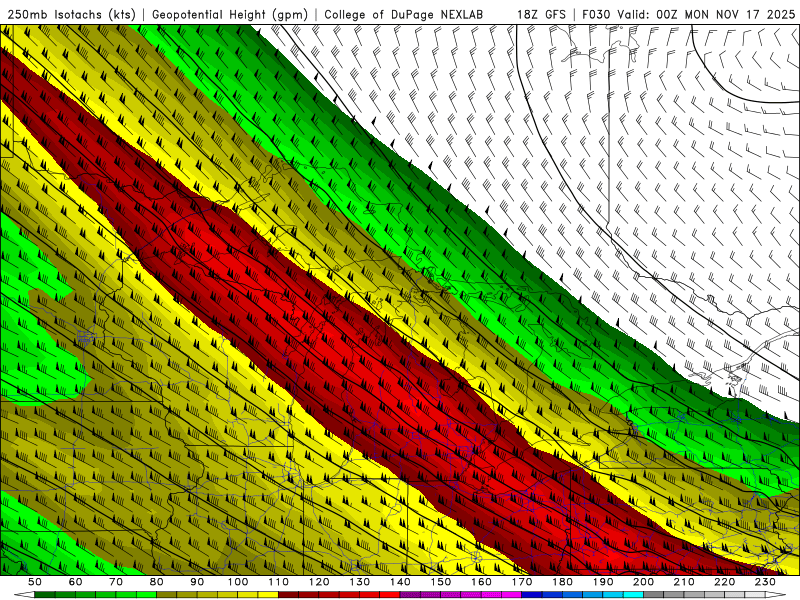Click the 130 knot legend label
This screenshot has height=600, width=800.
360,582
